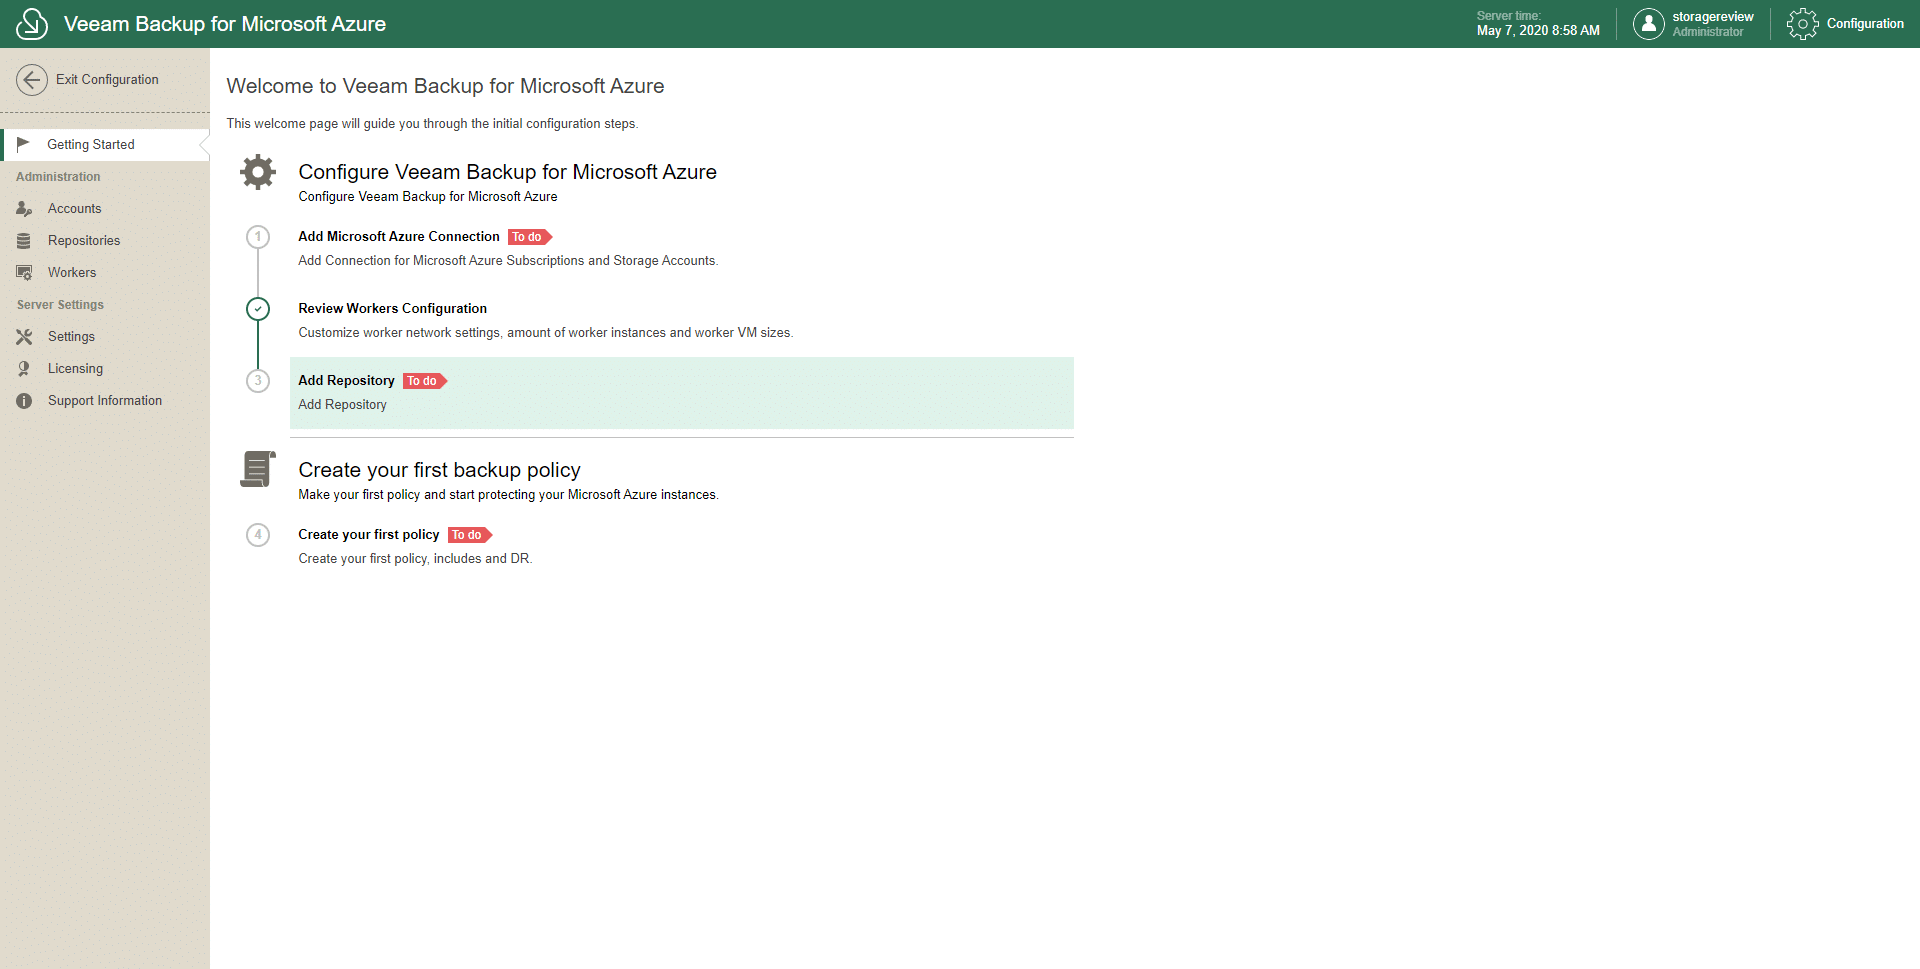Click the step 4 circle marker
This screenshot has width=1920, height=969.
tap(258, 535)
